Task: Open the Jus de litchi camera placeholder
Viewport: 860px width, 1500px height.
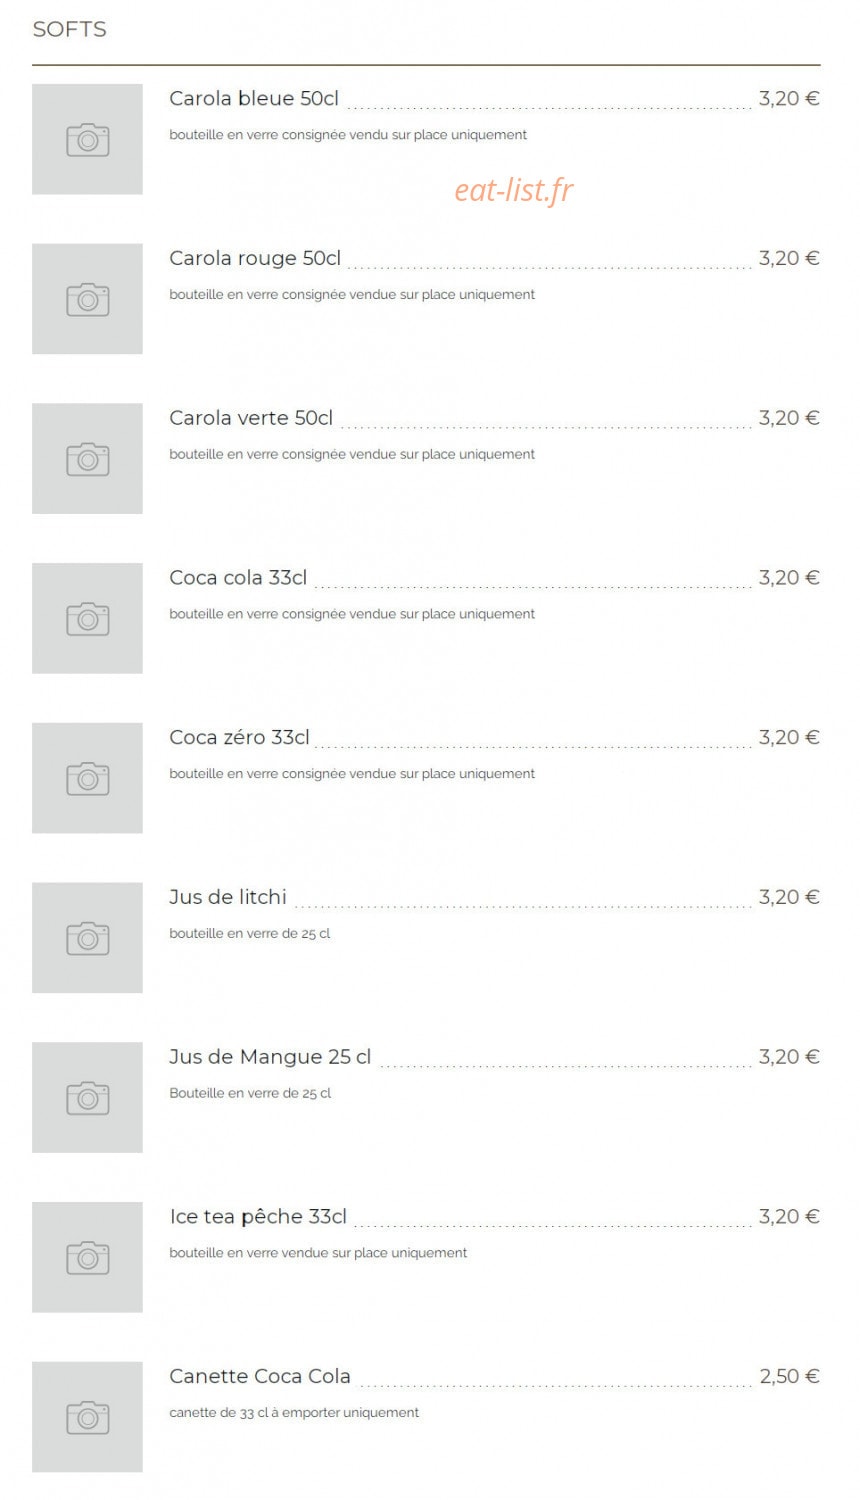Action: (x=87, y=938)
